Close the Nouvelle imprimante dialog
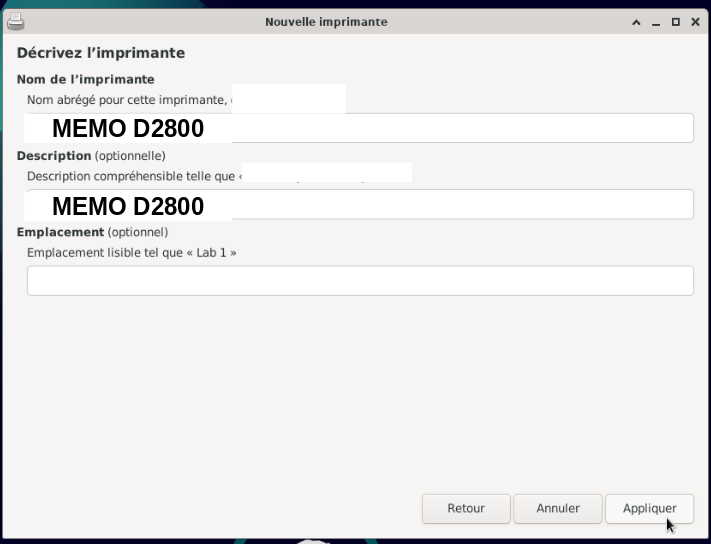 click(695, 22)
